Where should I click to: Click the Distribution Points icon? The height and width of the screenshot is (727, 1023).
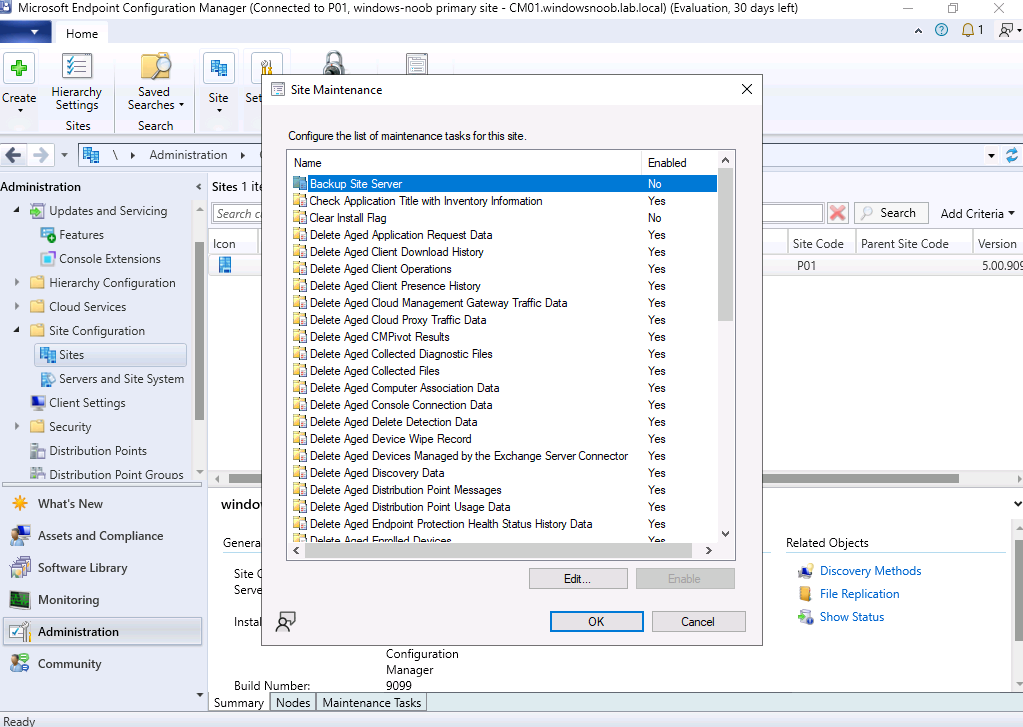[38, 451]
